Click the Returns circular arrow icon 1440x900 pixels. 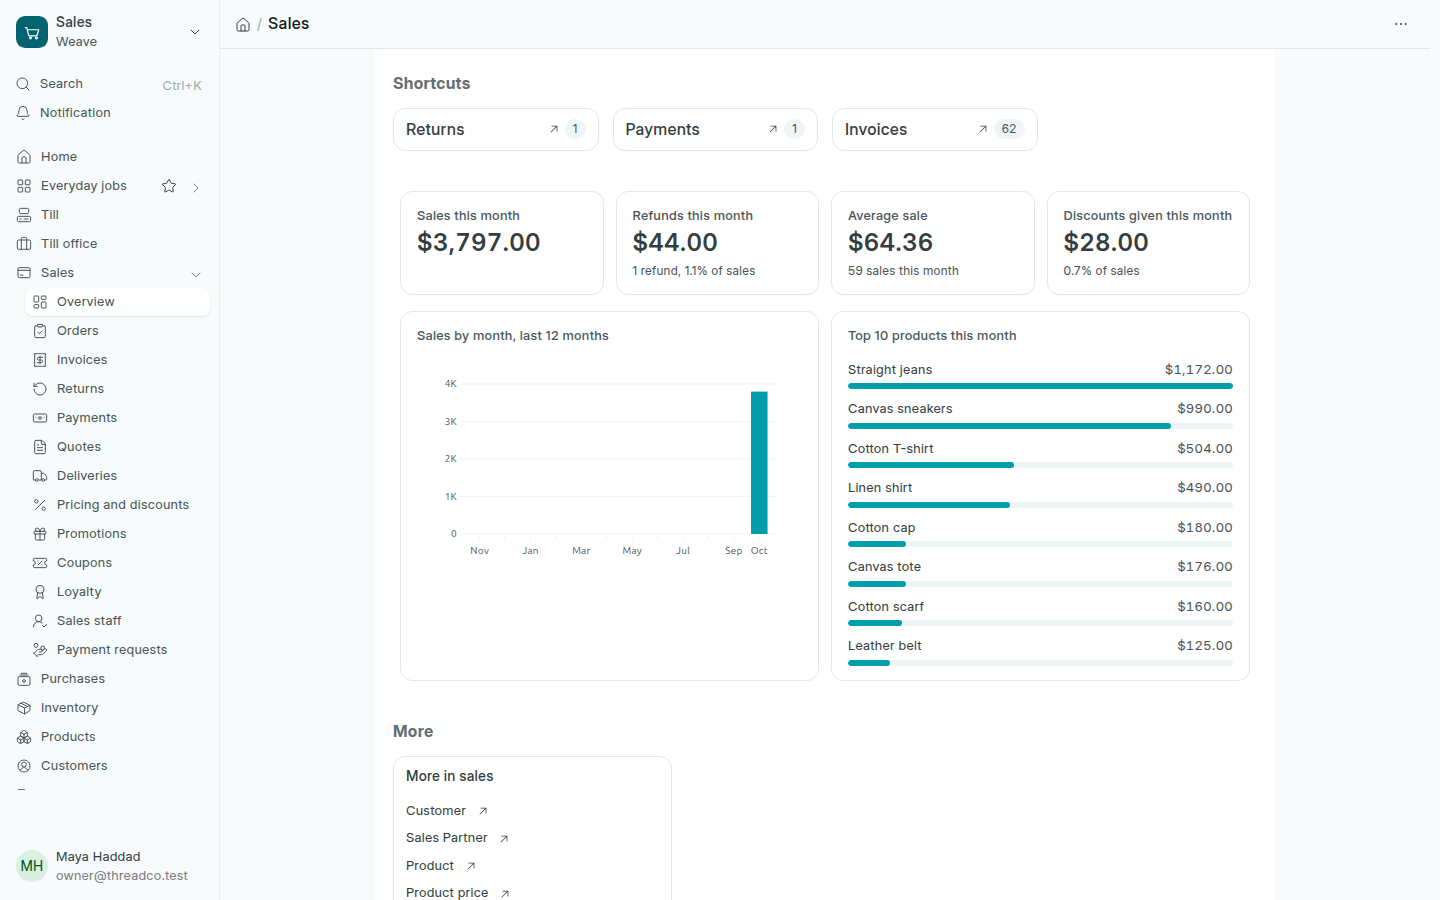[x=40, y=389]
